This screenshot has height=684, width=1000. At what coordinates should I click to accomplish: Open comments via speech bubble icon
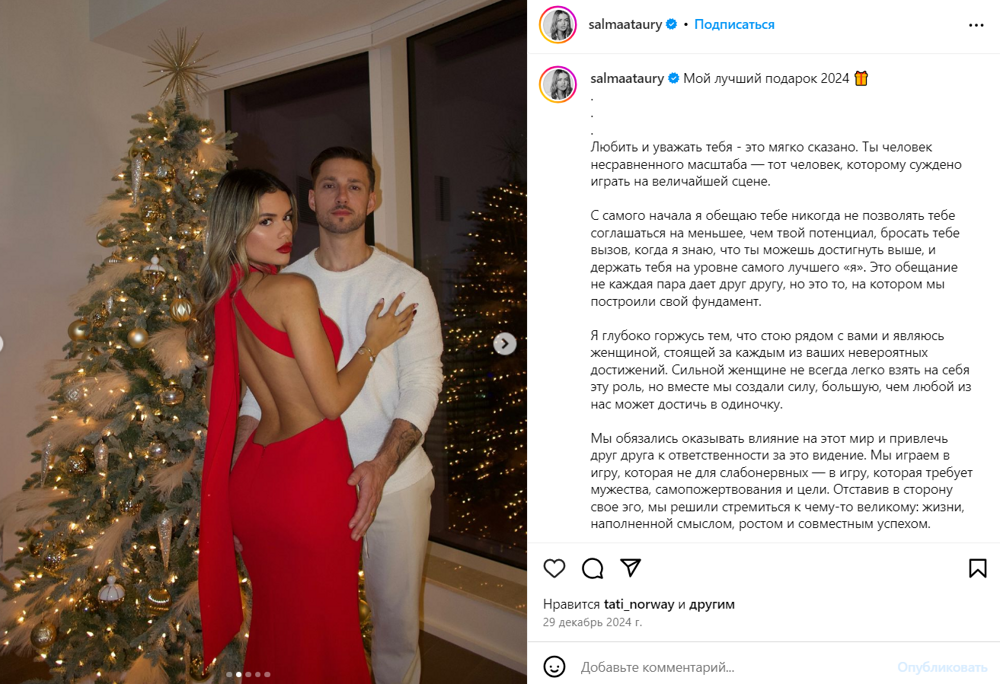tap(592, 568)
